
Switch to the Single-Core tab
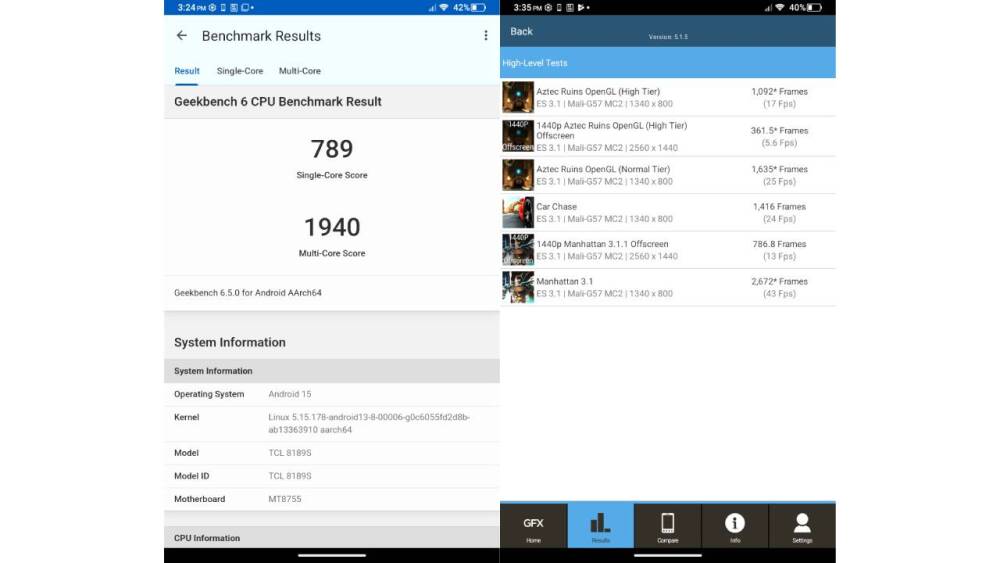240,71
